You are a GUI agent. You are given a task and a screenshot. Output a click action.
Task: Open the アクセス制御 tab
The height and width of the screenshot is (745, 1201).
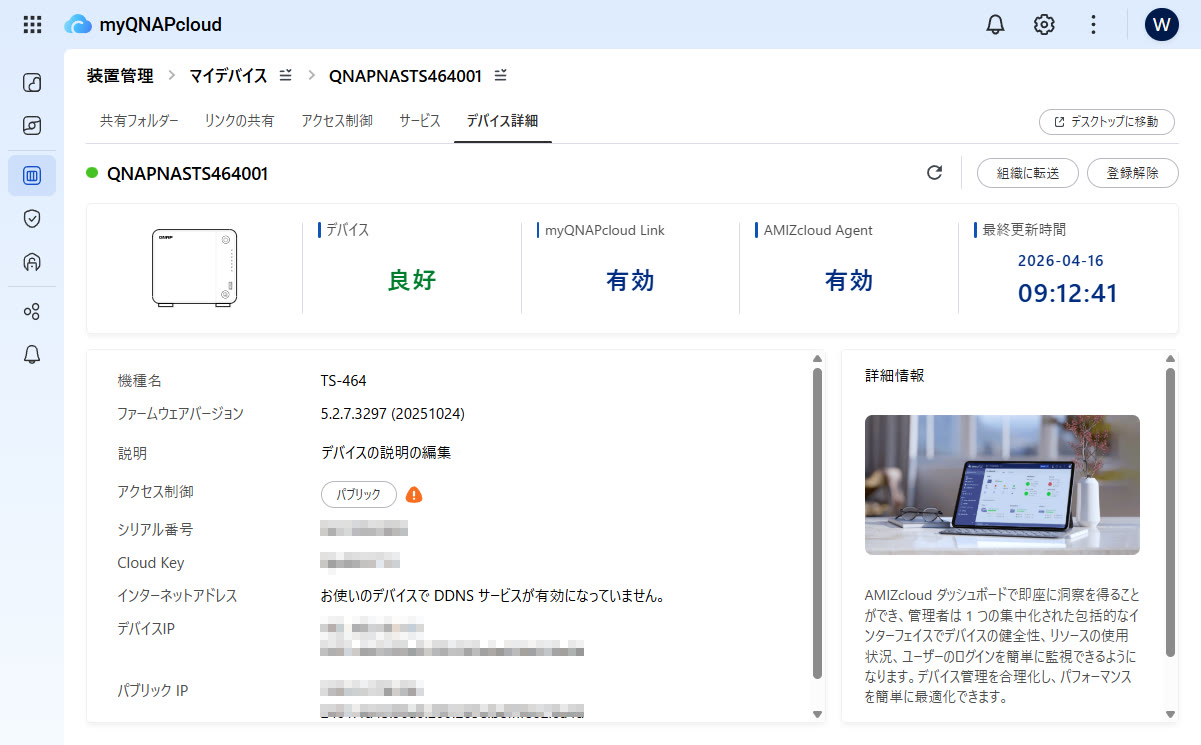pyautogui.click(x=337, y=121)
